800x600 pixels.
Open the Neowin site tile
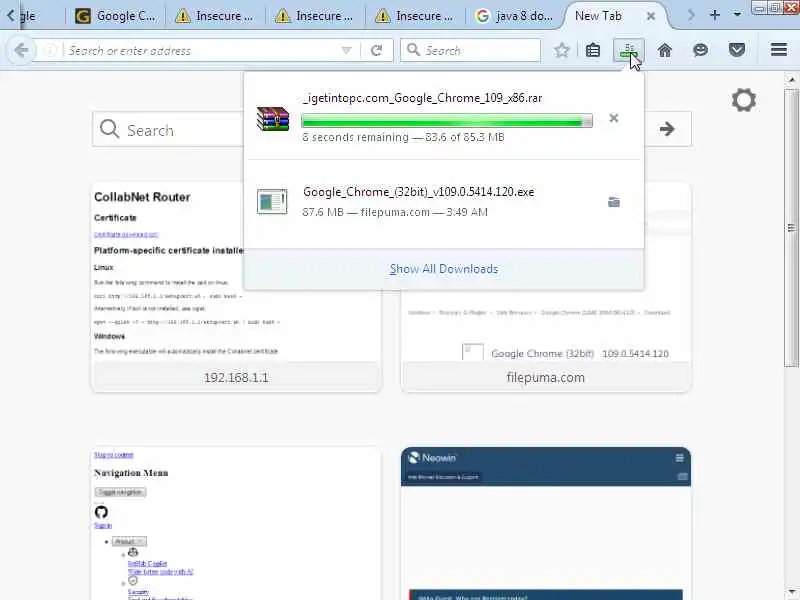(546, 523)
